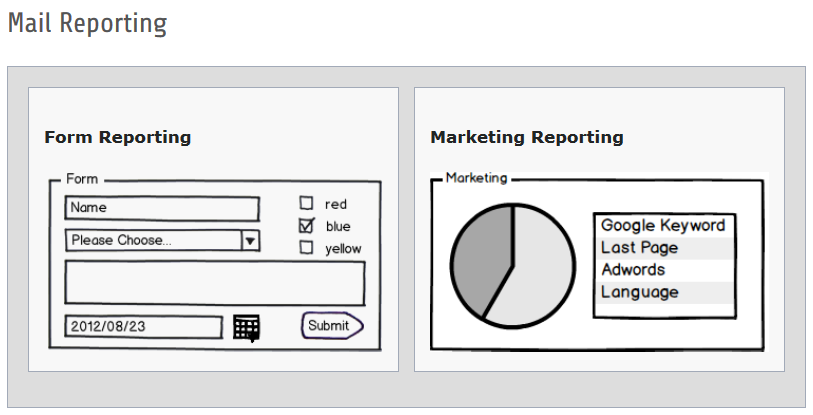813x415 pixels.
Task: Click the 2012/08/23 date field
Action: point(143,327)
